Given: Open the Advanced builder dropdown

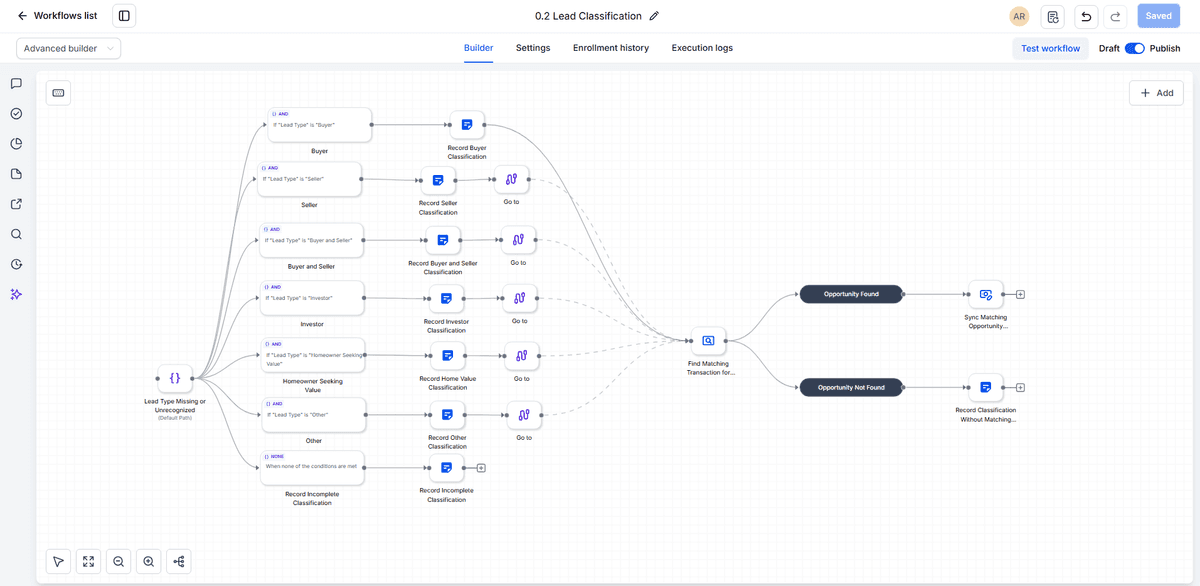Looking at the screenshot, I should [68, 48].
